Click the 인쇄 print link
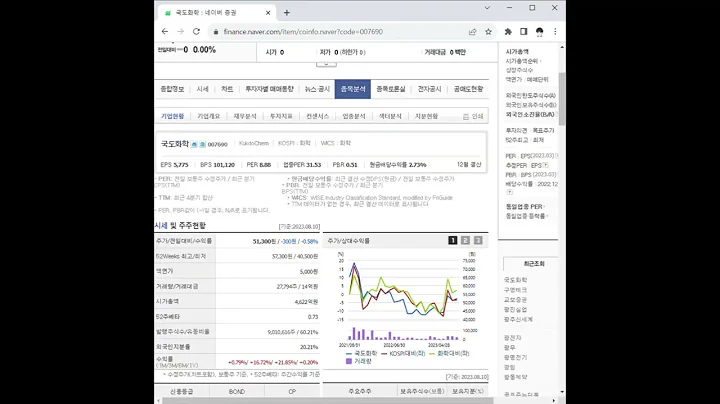 point(478,117)
